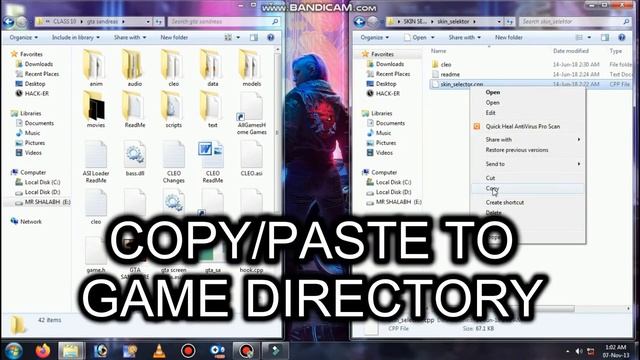Open Share with dropdown in left window
The image size is (640, 360).
coord(129,37)
